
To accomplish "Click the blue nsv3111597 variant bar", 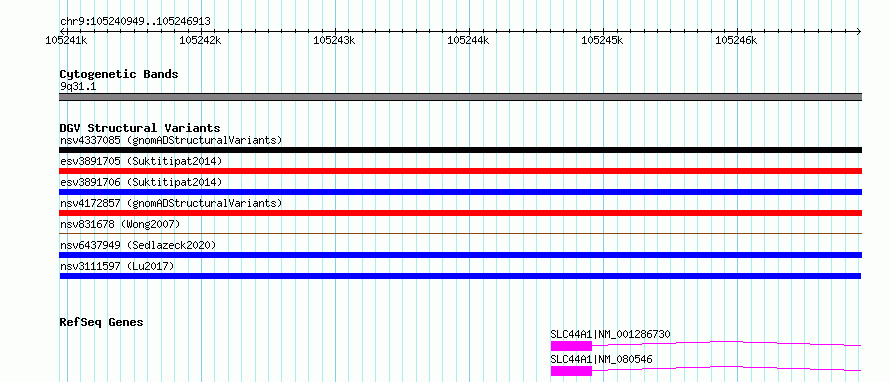I will click(x=460, y=276).
